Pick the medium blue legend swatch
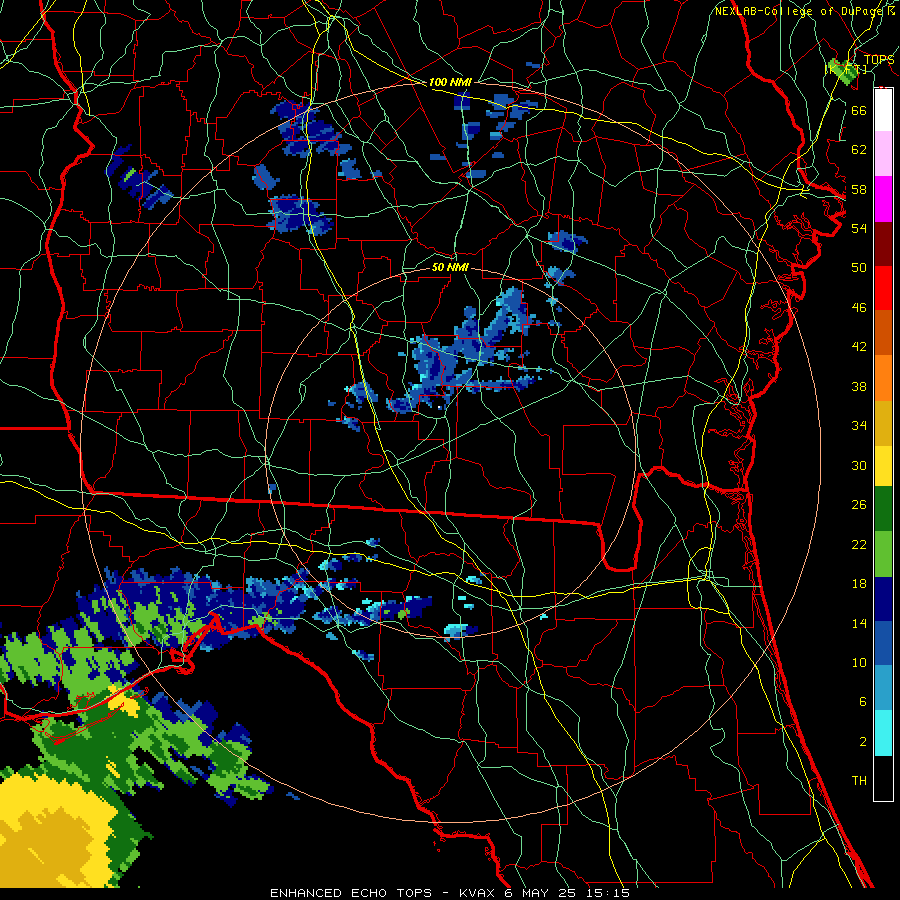 coord(883,643)
